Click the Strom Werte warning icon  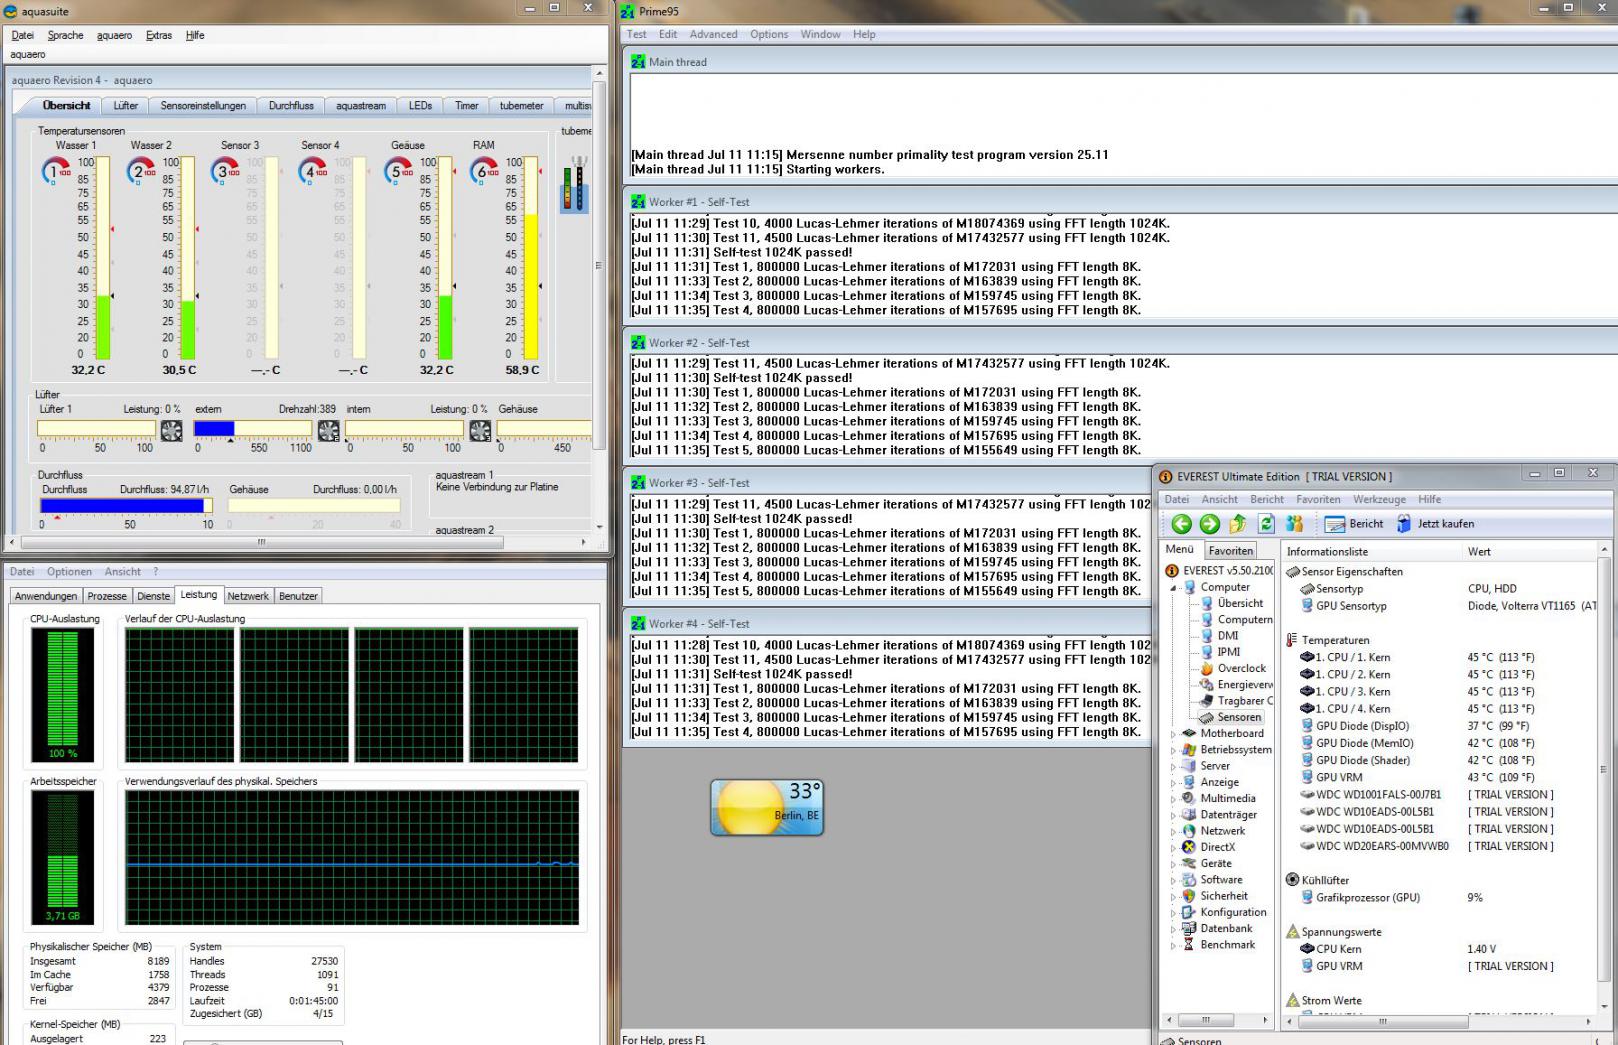pyautogui.click(x=1293, y=1000)
